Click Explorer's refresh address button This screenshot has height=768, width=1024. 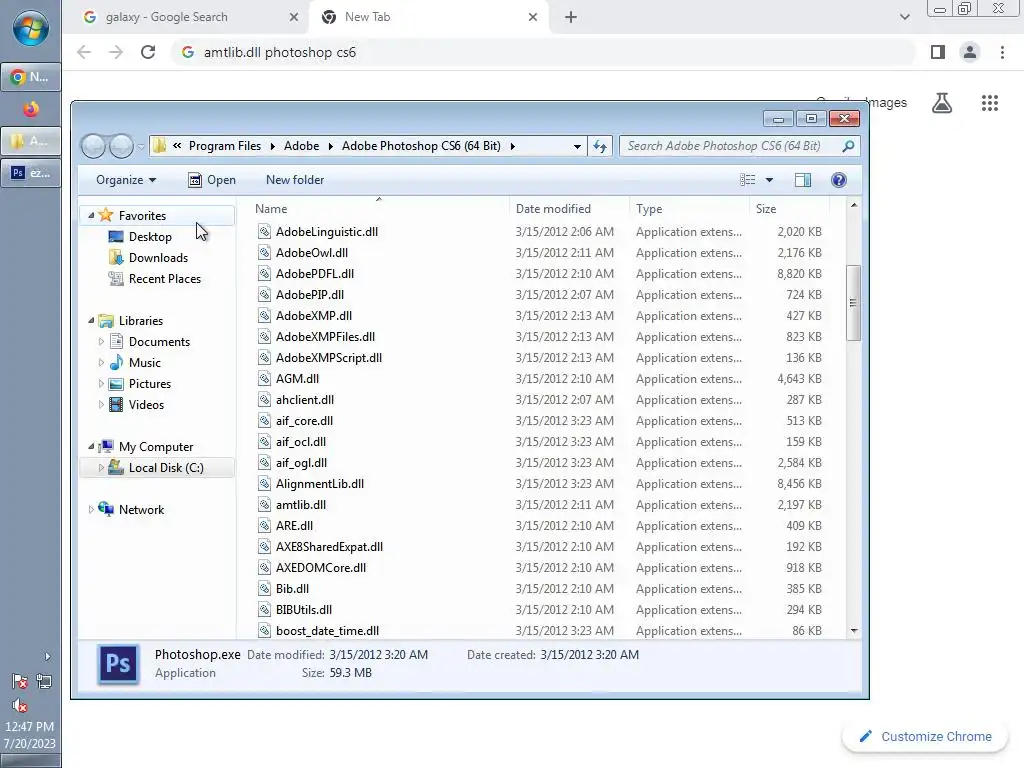(x=600, y=146)
